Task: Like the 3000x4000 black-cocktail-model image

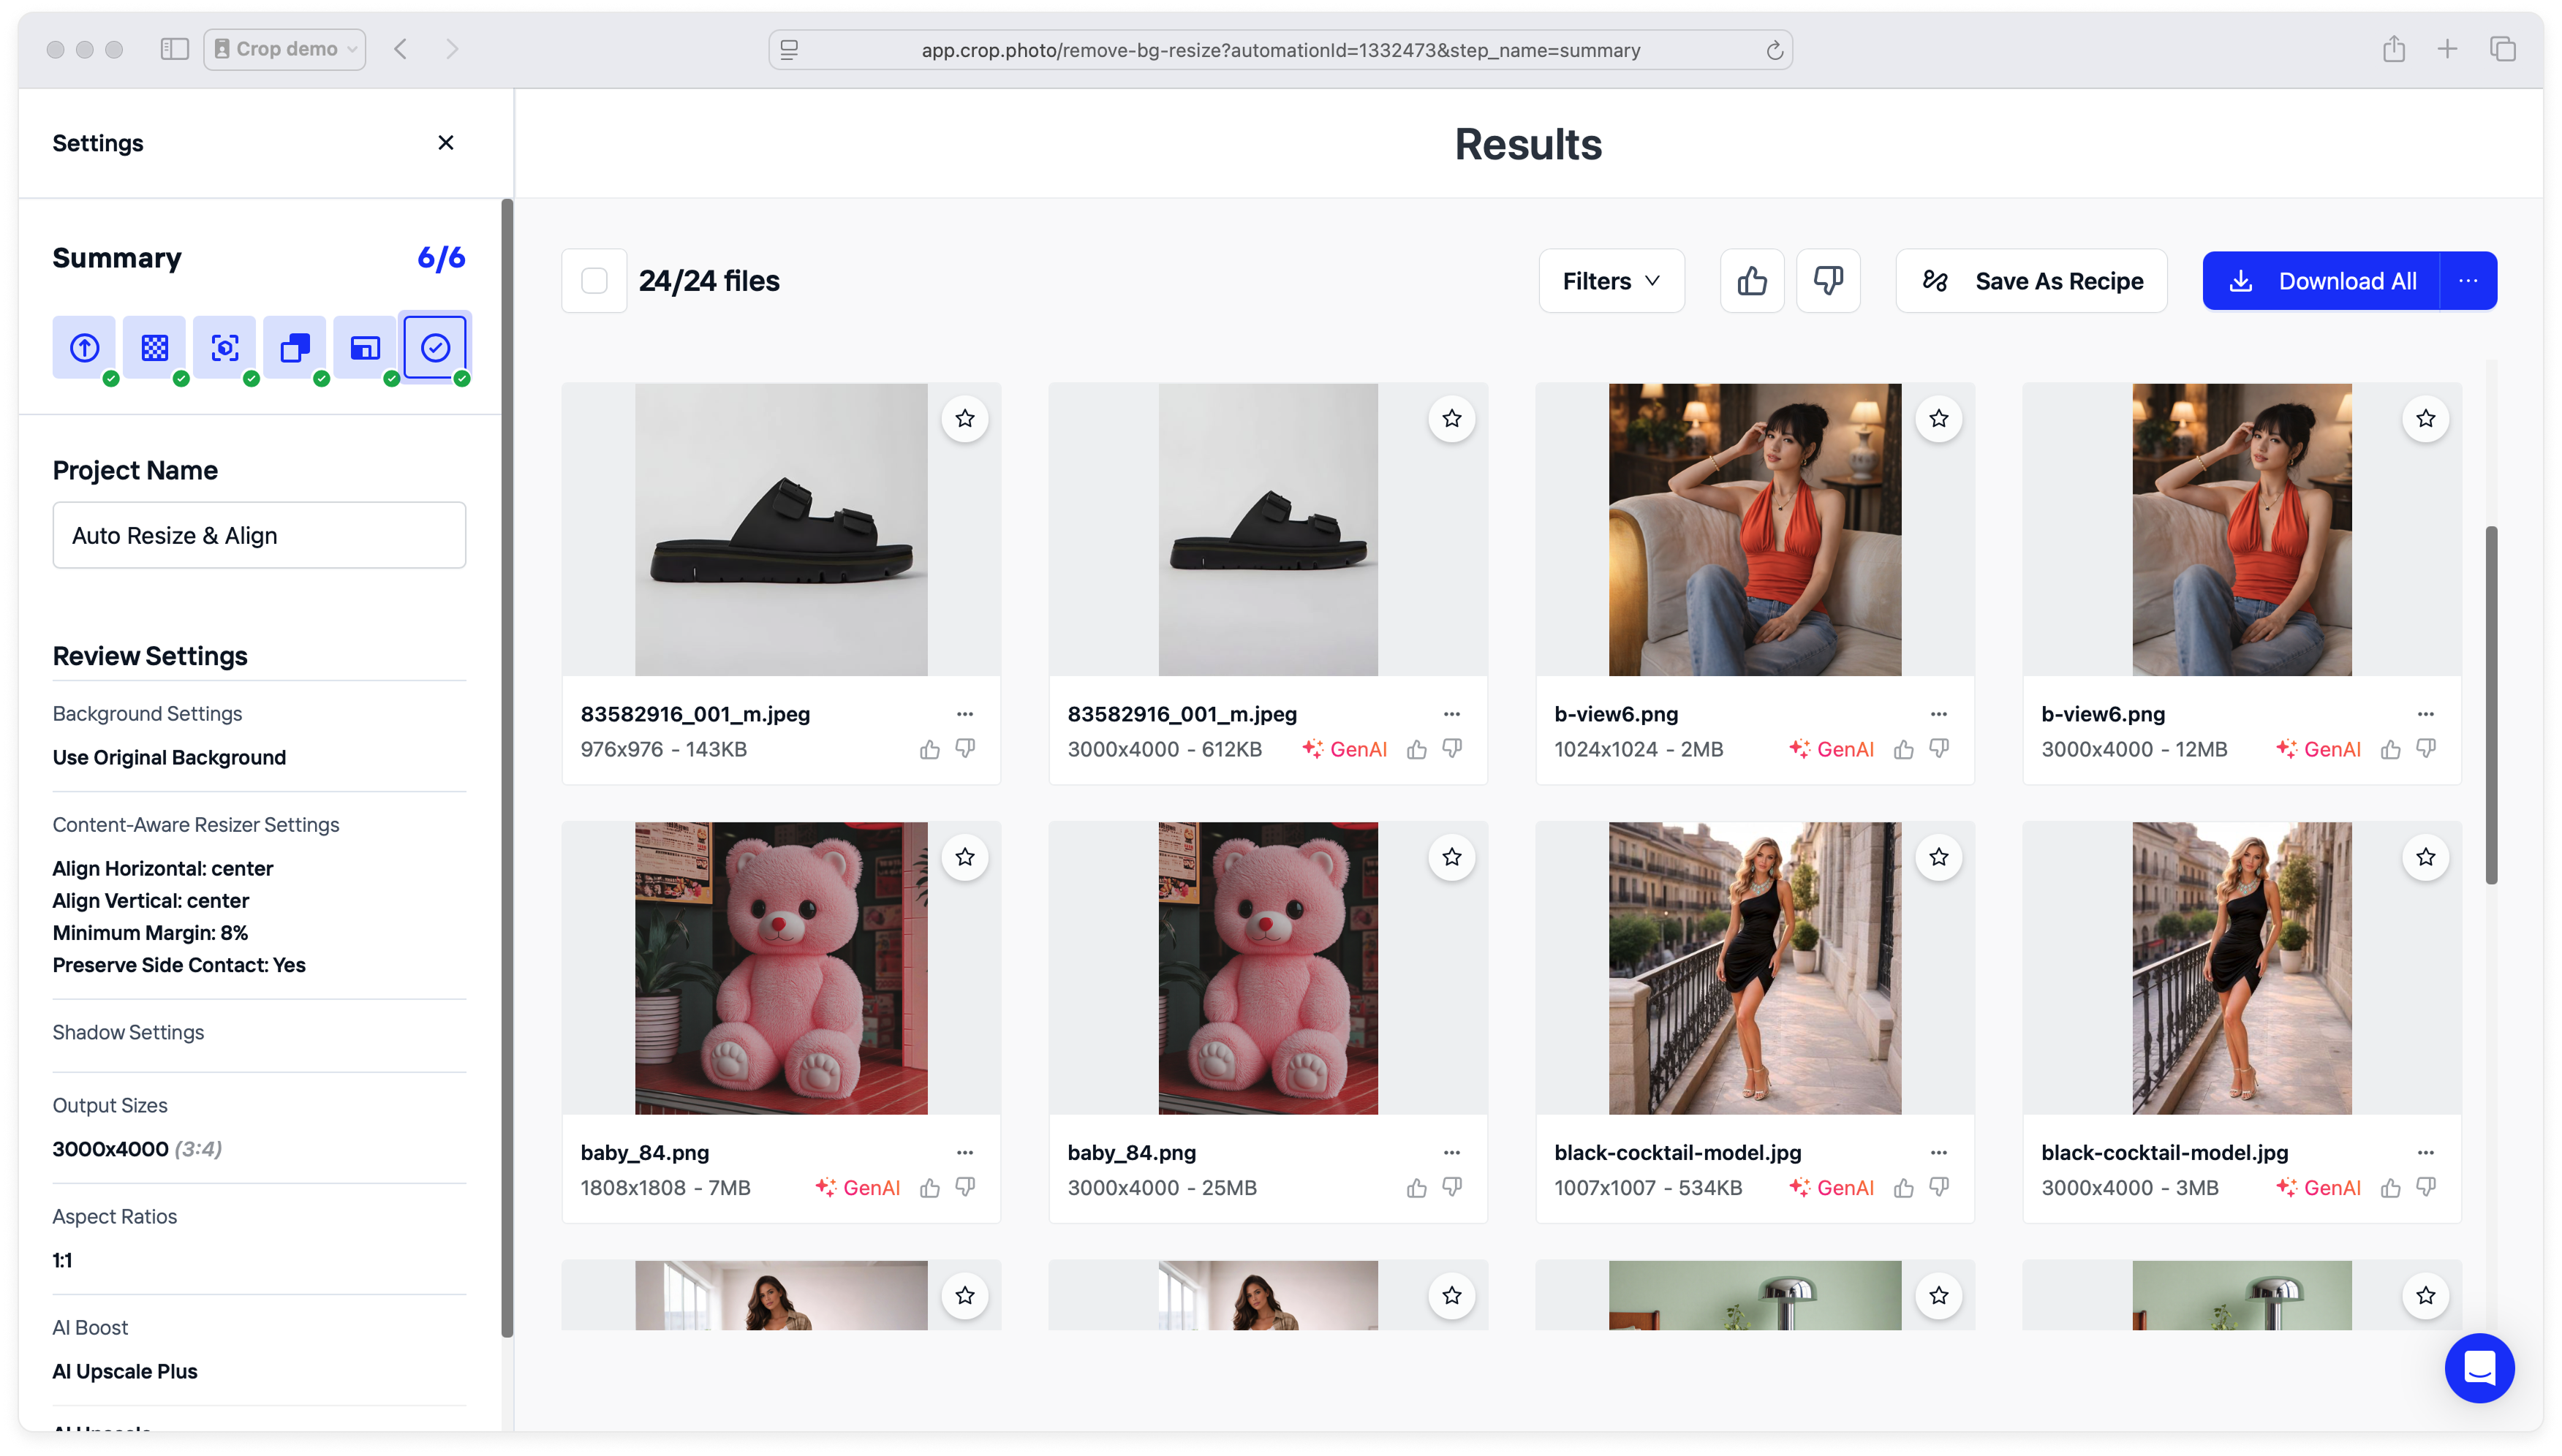Action: coord(2391,1187)
